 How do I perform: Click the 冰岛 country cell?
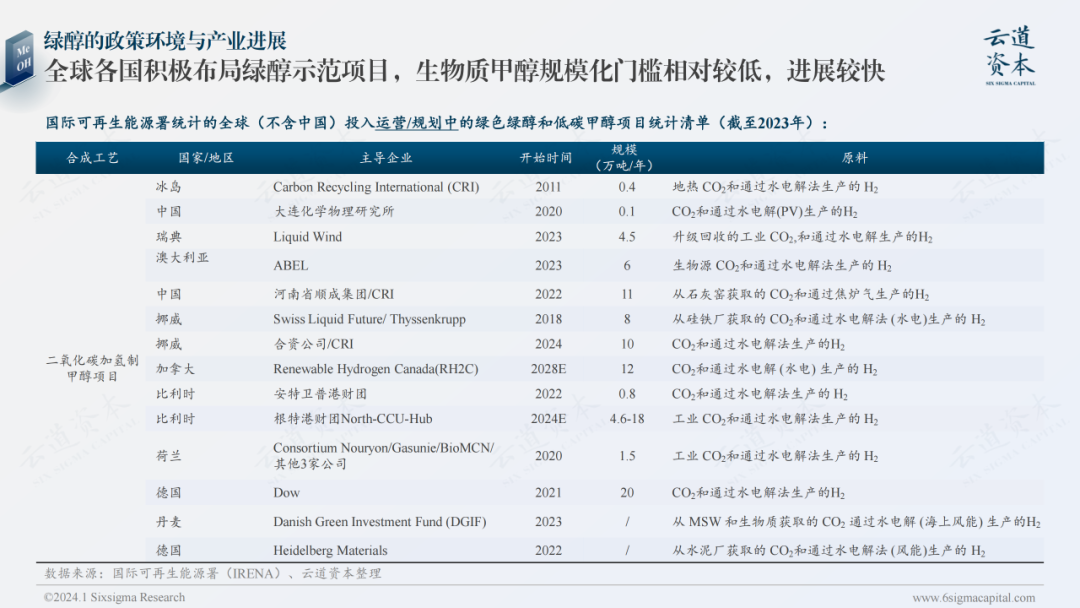point(169,187)
